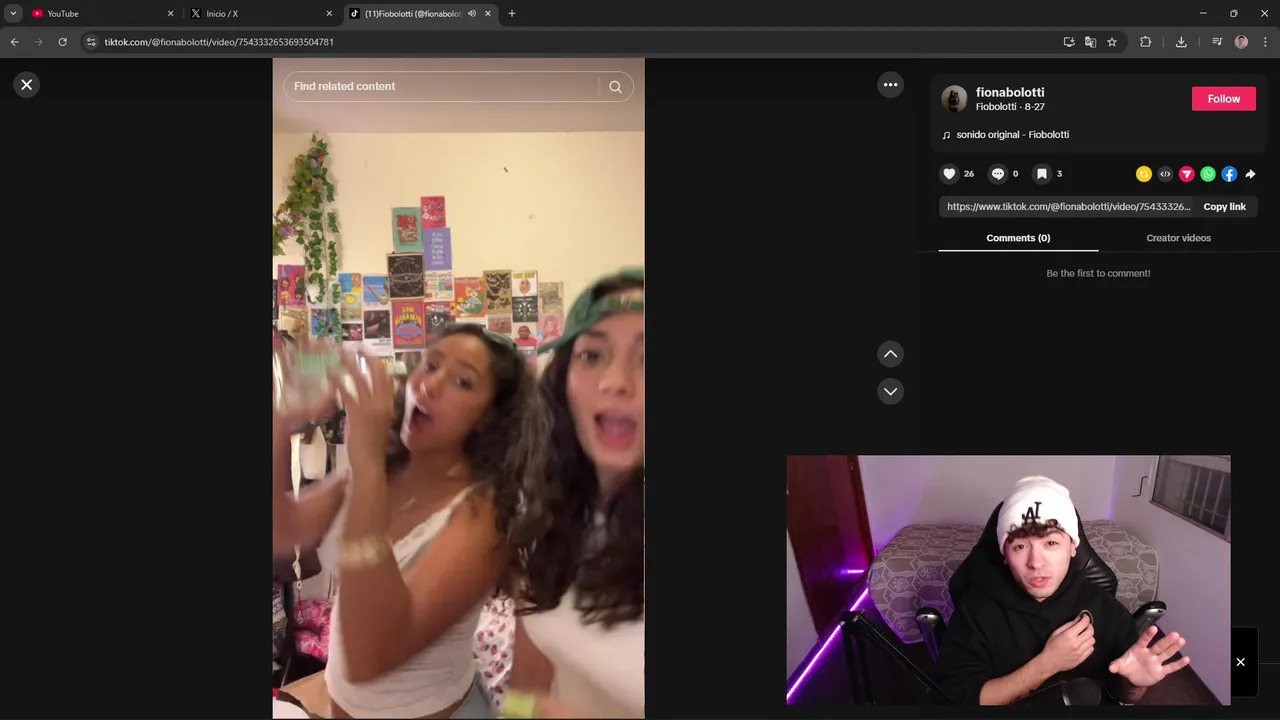Close the TikTok video viewer

[27, 85]
